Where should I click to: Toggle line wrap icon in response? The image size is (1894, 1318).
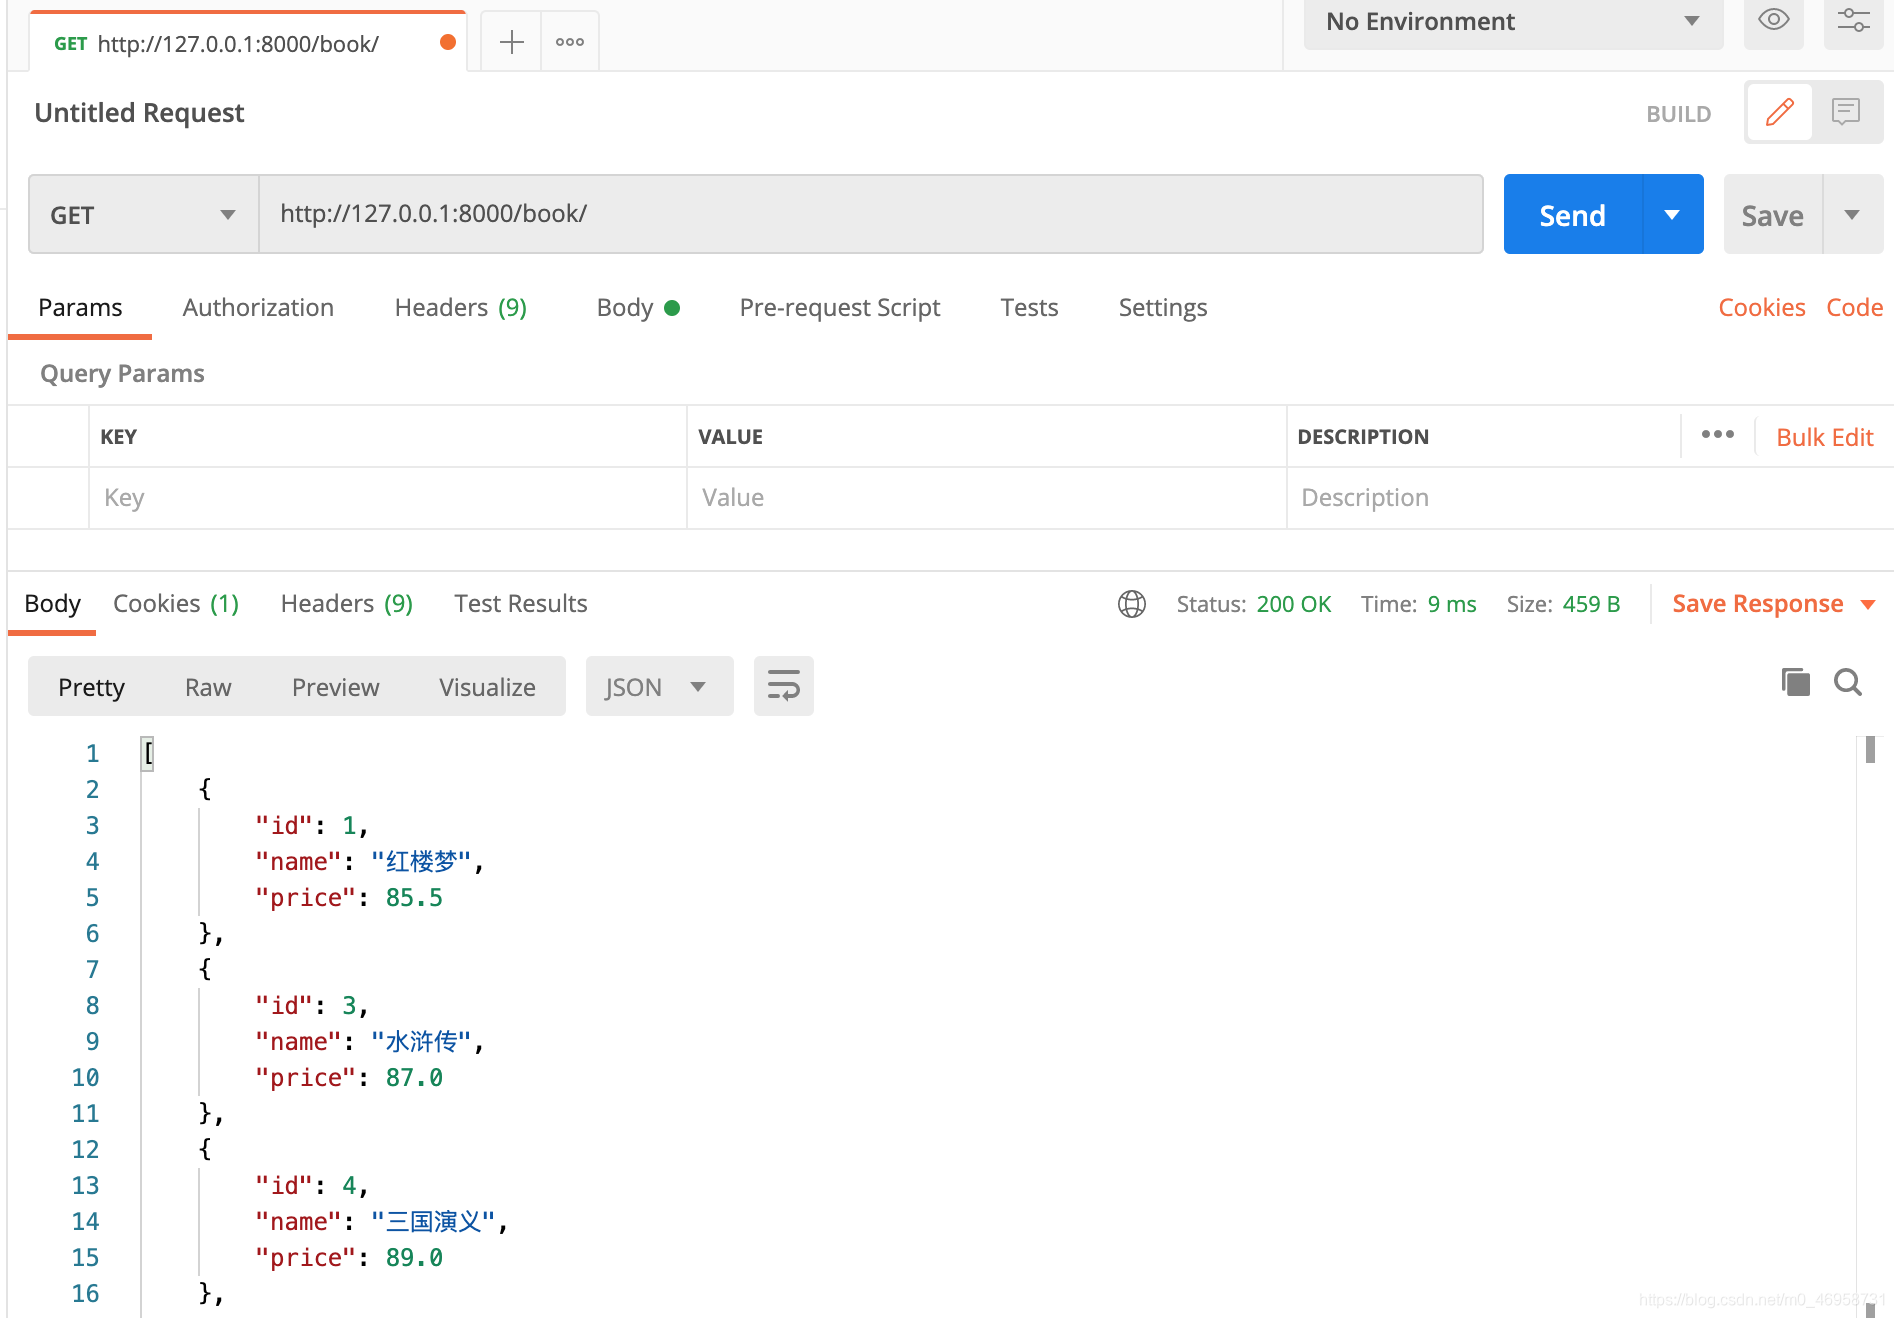click(x=783, y=687)
